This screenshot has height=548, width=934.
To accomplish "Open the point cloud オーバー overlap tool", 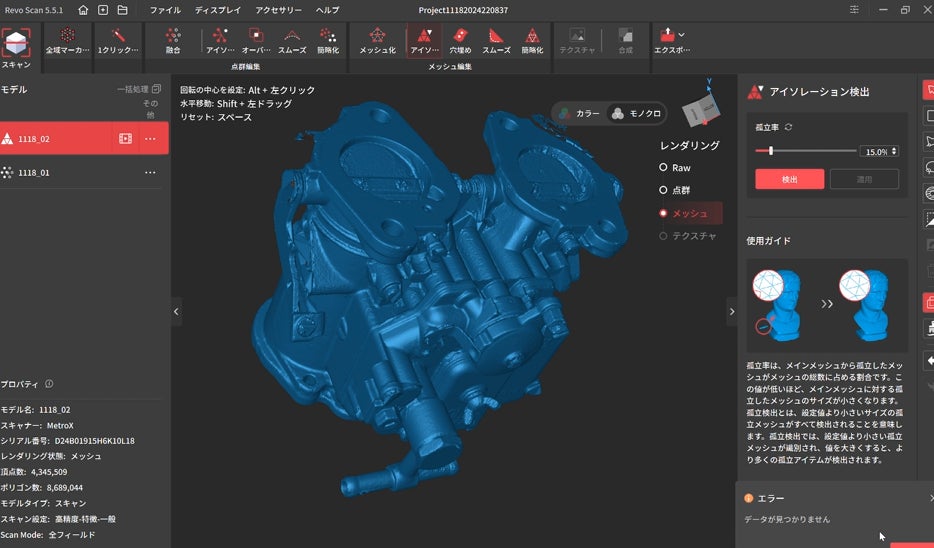I will (256, 40).
